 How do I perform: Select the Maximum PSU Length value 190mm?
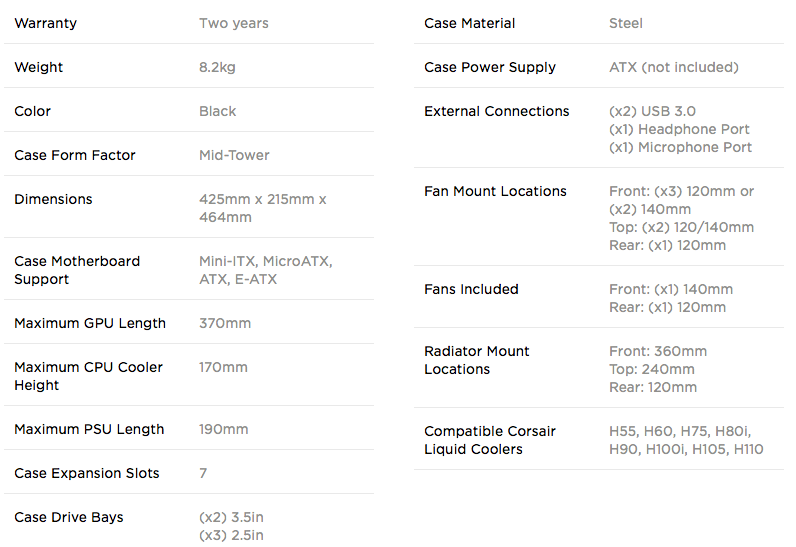tap(223, 429)
